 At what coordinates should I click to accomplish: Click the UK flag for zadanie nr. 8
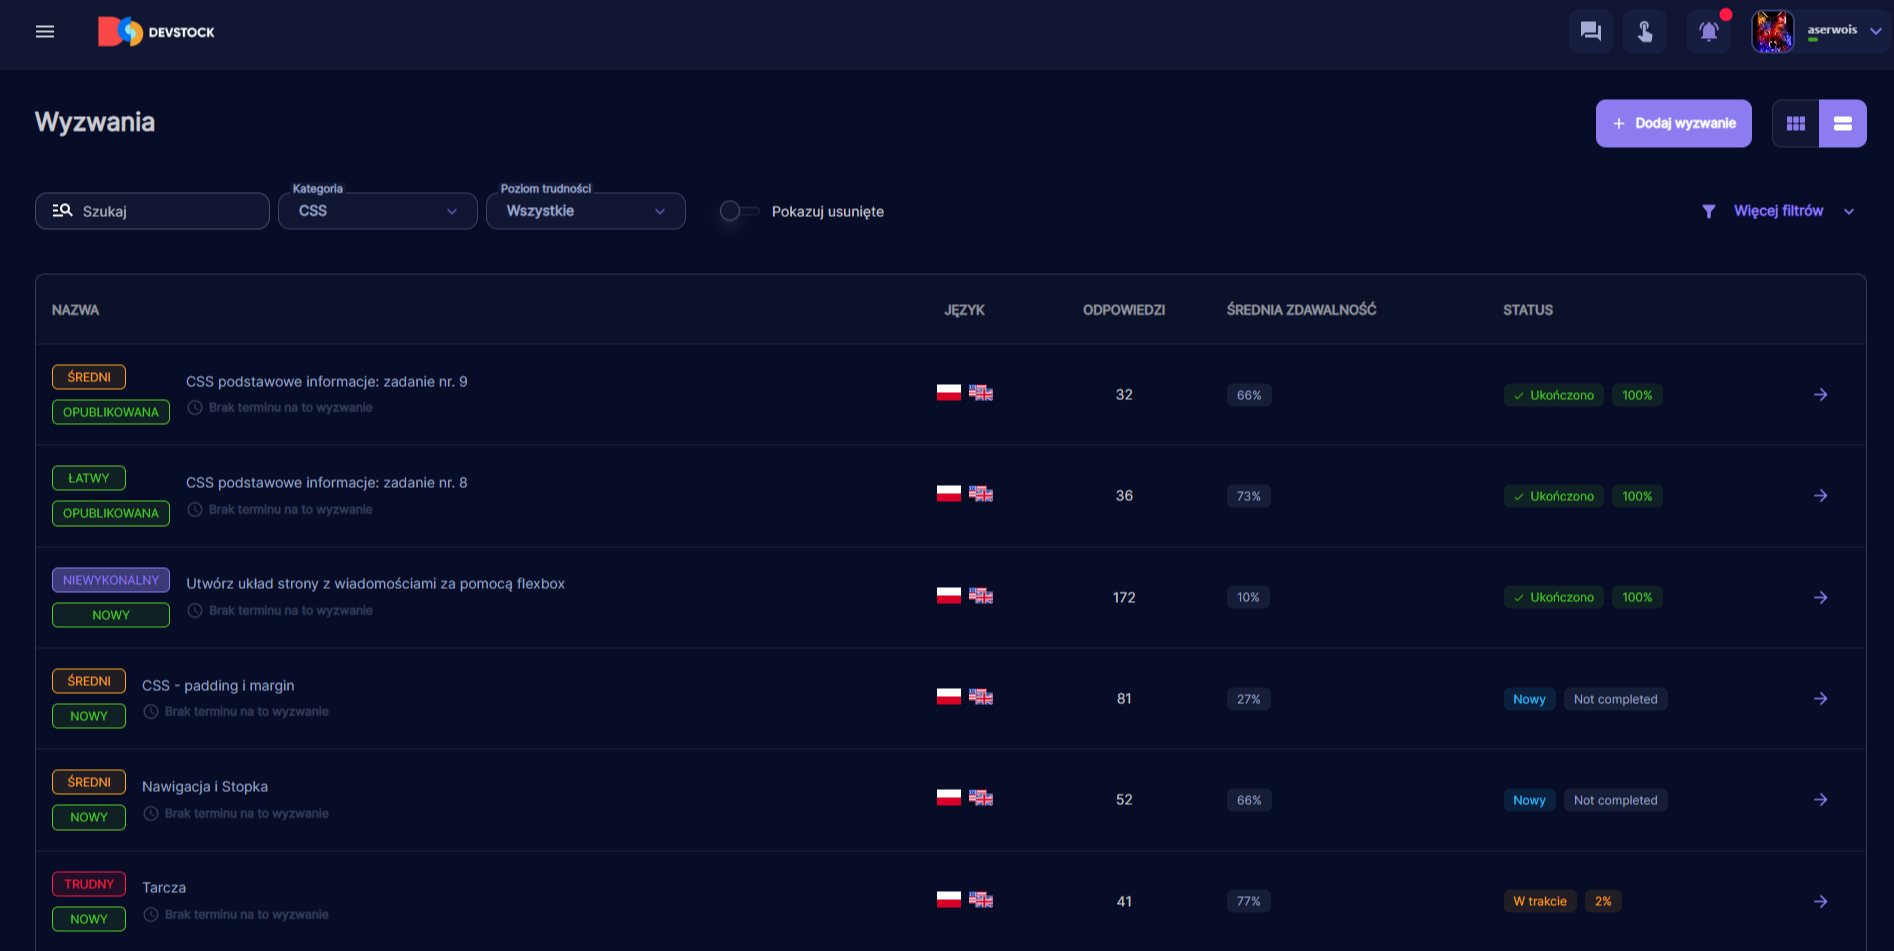pos(981,494)
